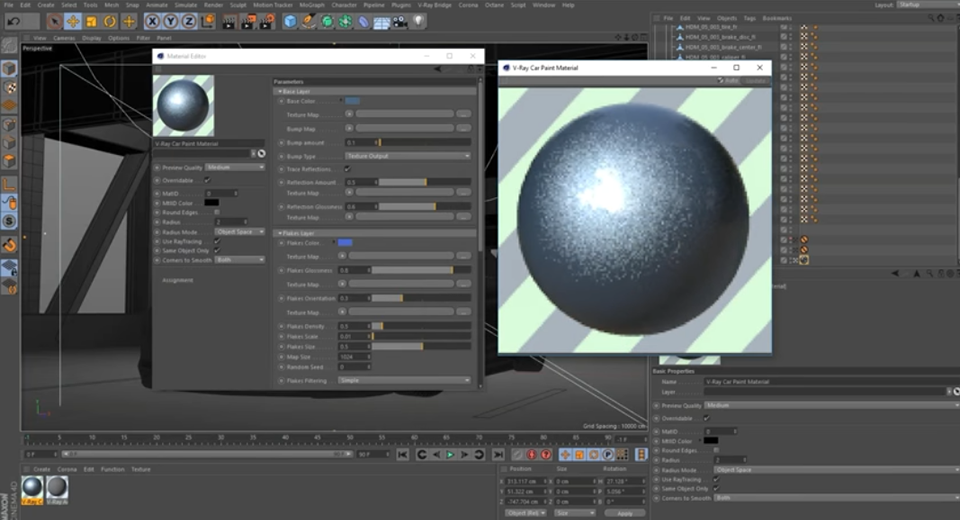Click browse button for Flakes Color Texture Map
The width and height of the screenshot is (960, 520).
point(463,256)
